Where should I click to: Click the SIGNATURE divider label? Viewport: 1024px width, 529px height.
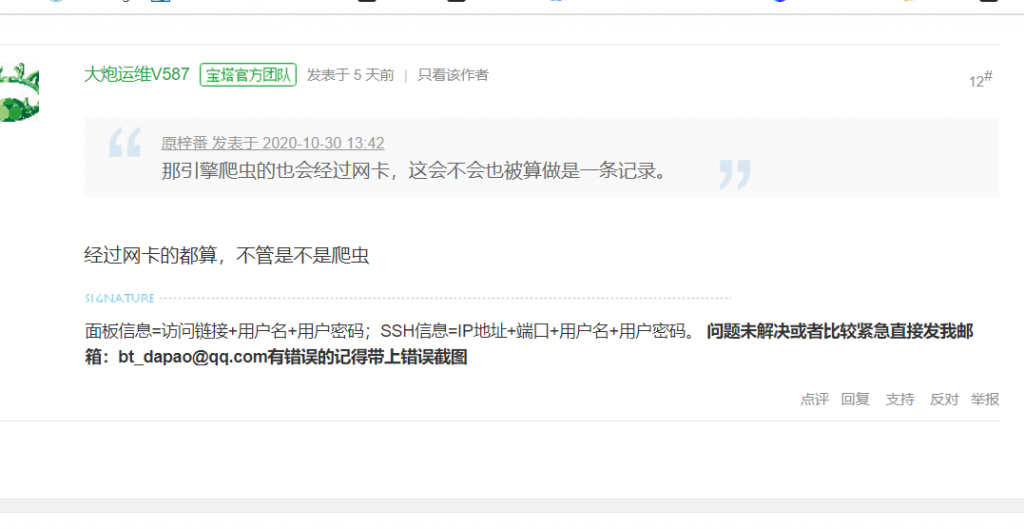(x=120, y=298)
